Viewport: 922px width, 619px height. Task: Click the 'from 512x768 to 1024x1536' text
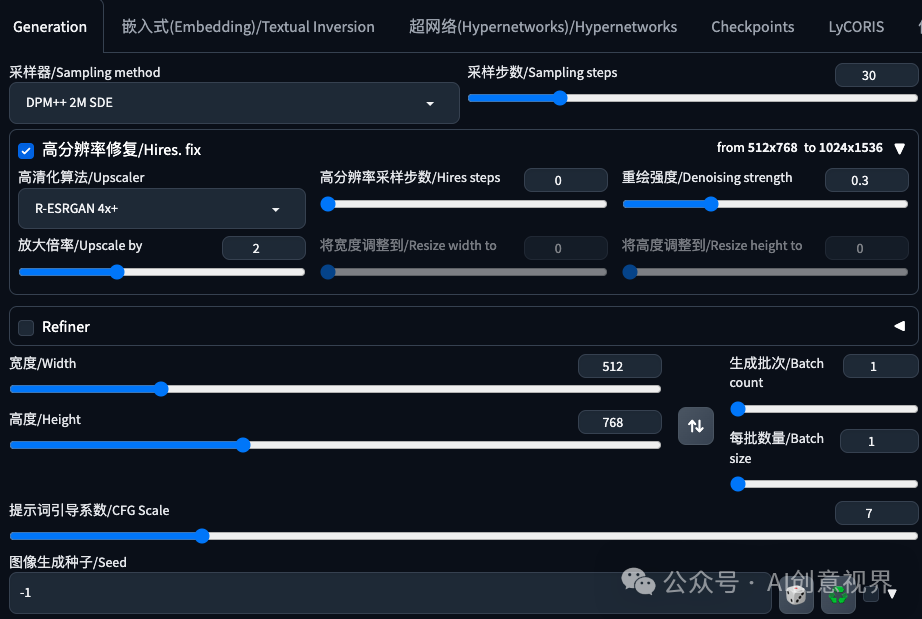tap(800, 148)
